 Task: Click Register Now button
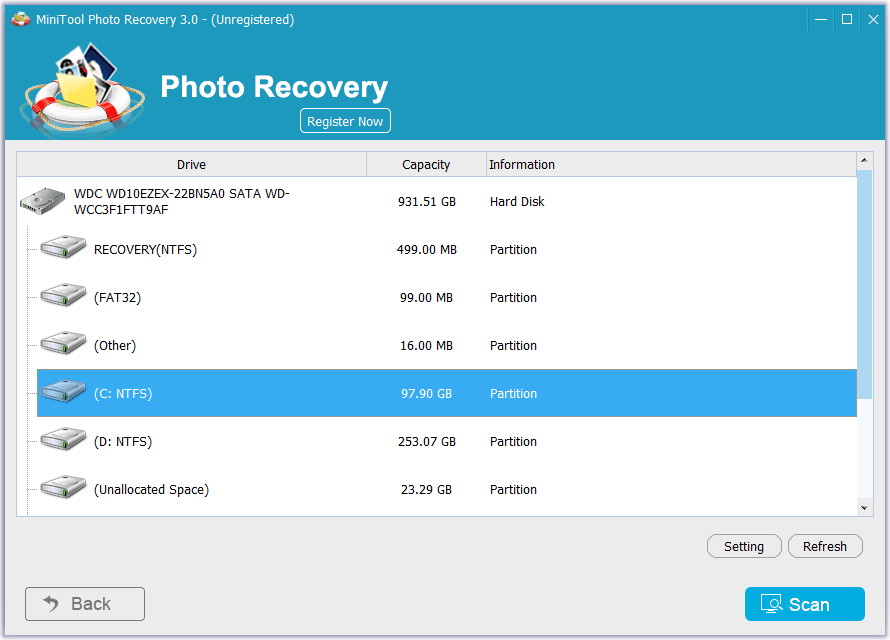click(345, 121)
